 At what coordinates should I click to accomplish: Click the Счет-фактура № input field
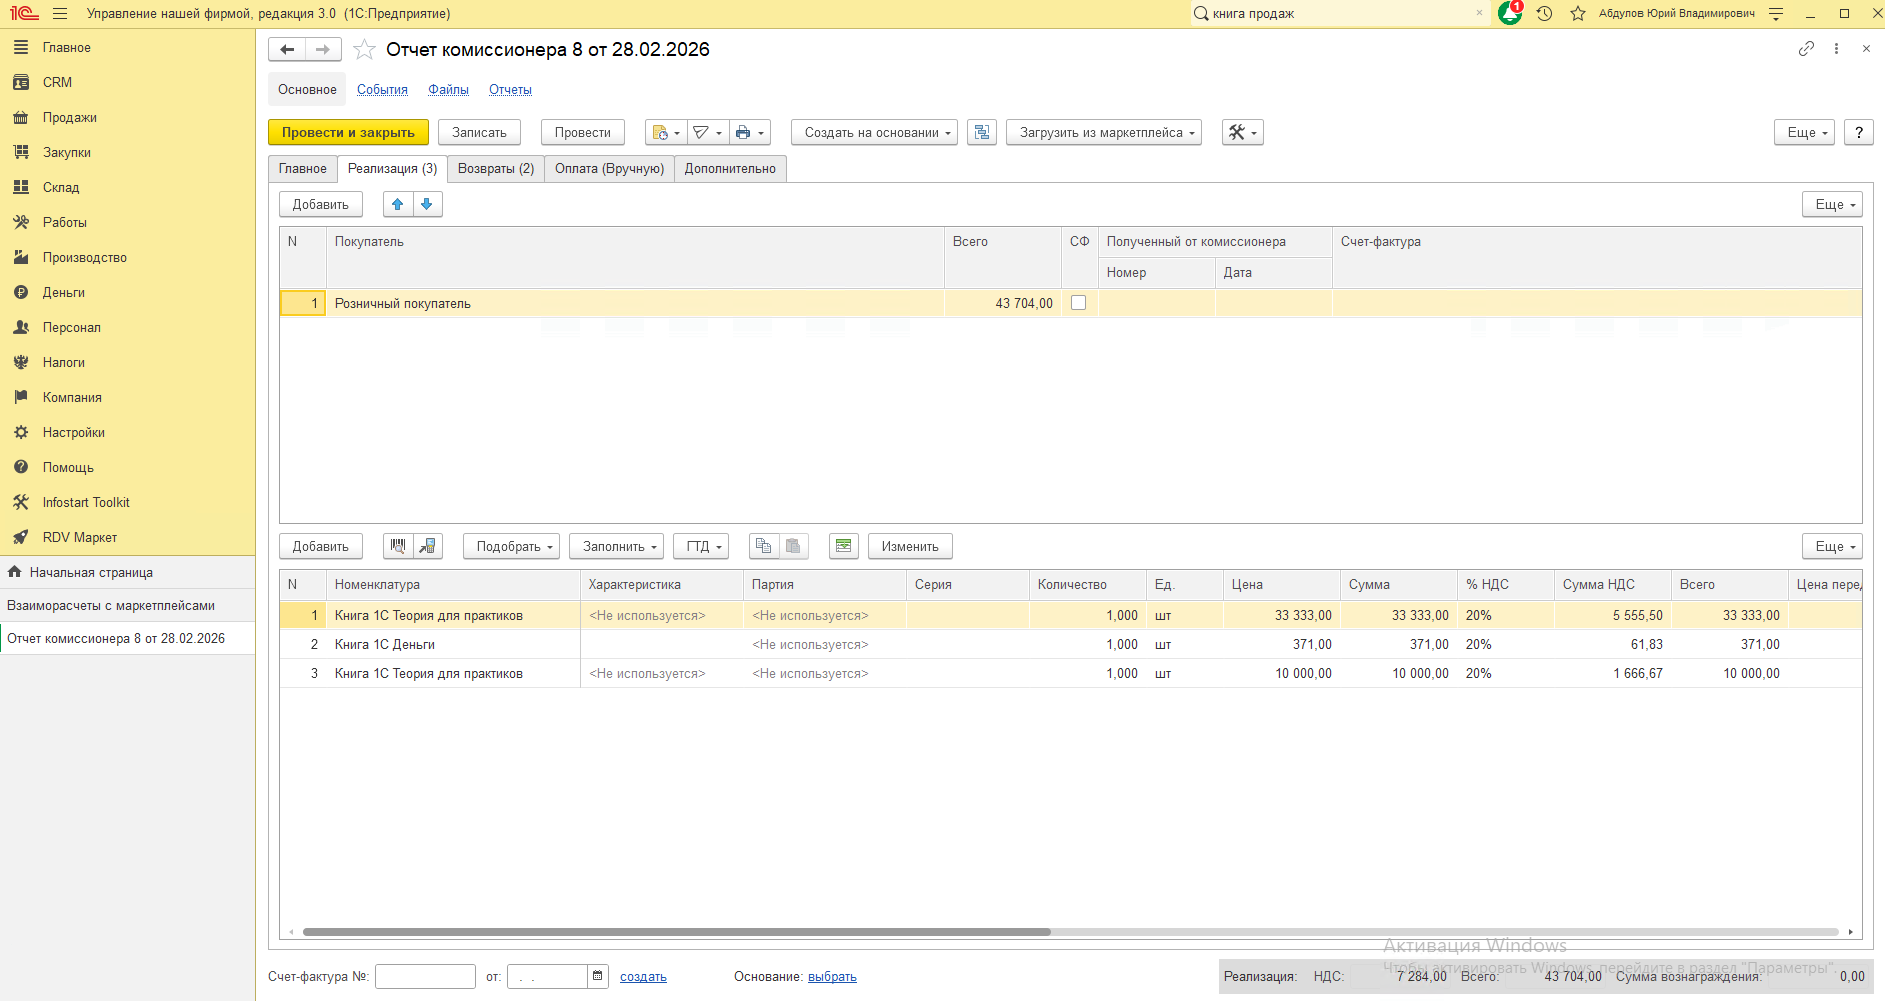(x=425, y=976)
